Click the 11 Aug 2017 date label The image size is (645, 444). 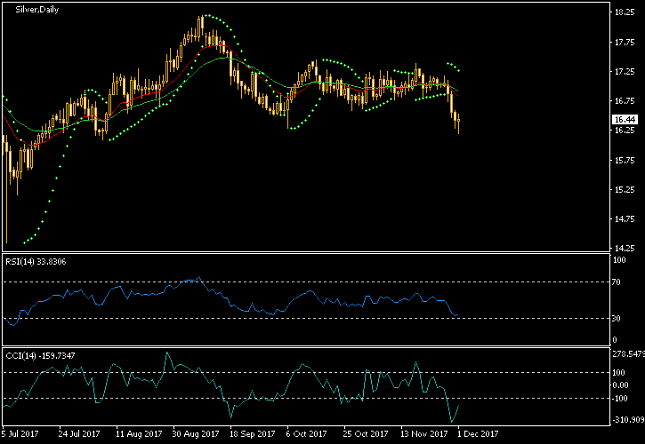click(x=139, y=434)
